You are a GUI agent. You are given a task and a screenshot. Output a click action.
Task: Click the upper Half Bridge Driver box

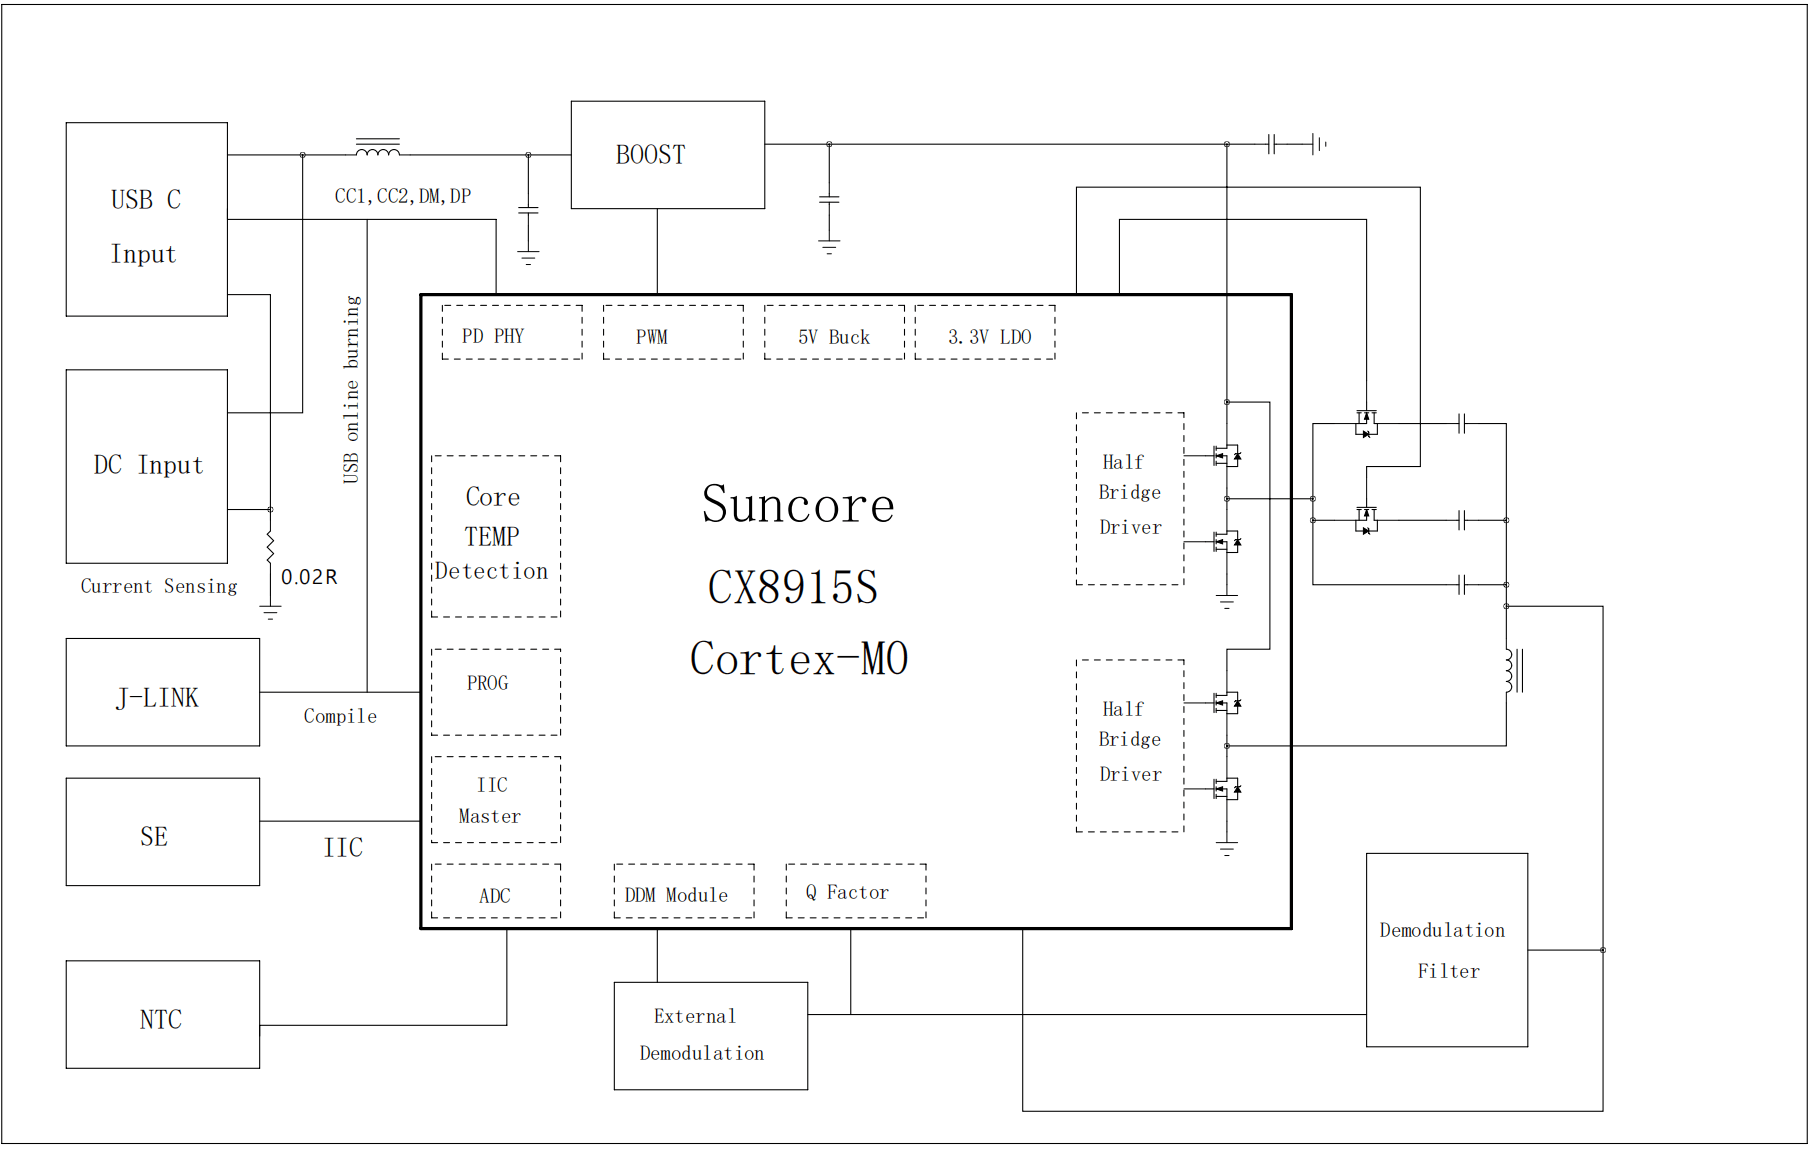[x=1130, y=499]
